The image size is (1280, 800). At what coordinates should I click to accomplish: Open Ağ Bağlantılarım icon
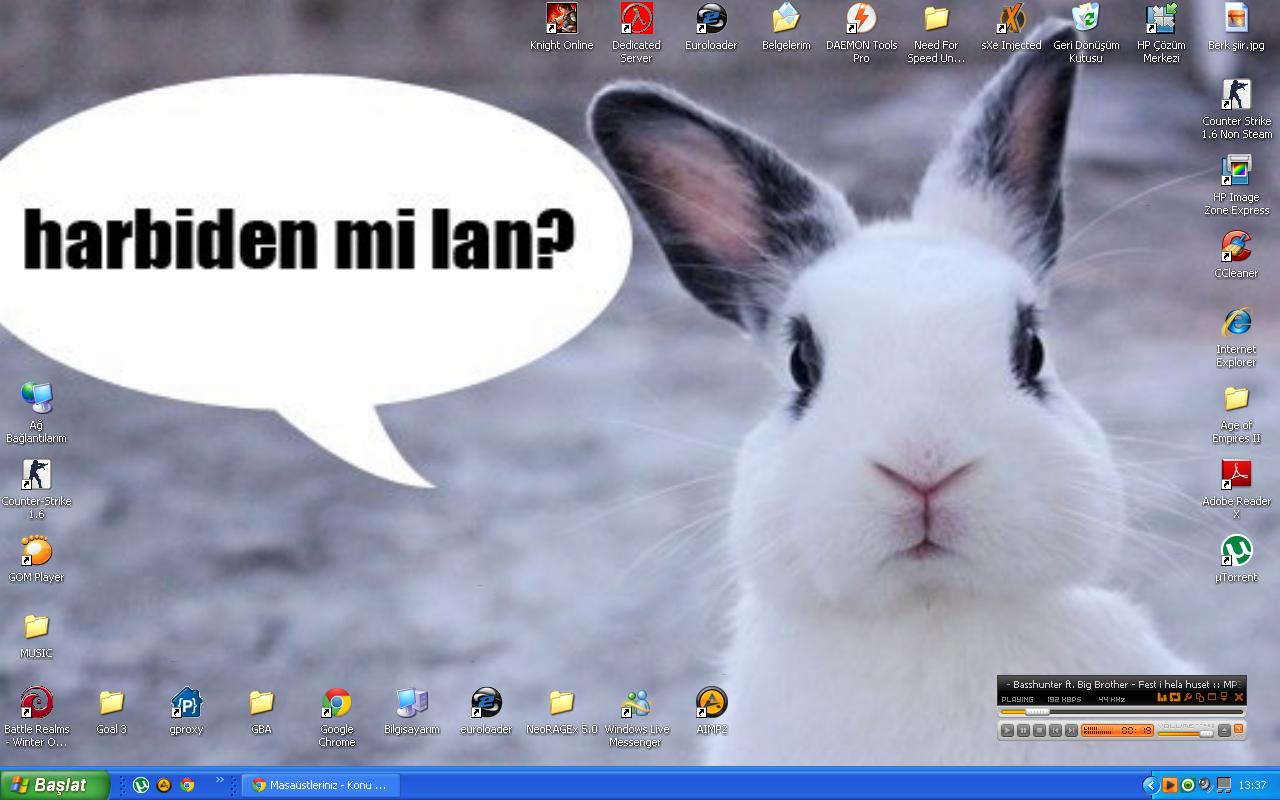36,413
